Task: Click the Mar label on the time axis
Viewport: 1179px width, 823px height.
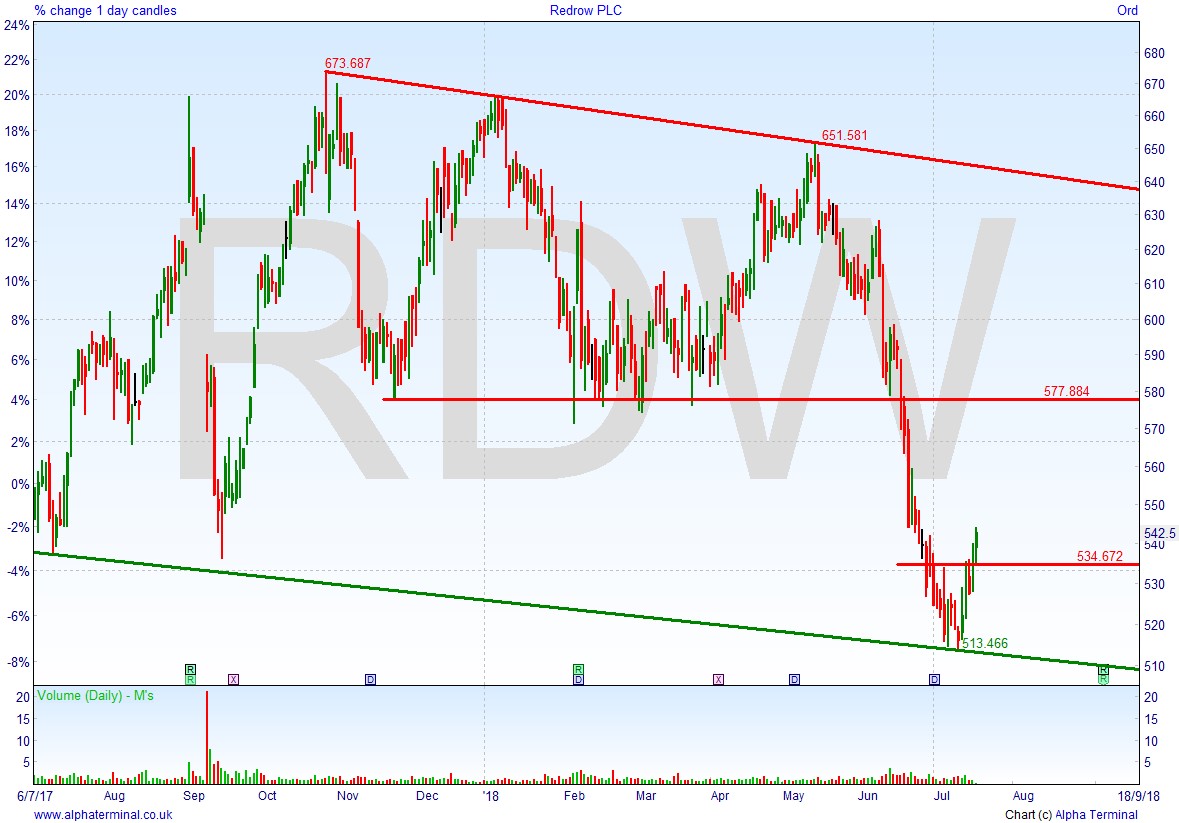Action: (646, 795)
